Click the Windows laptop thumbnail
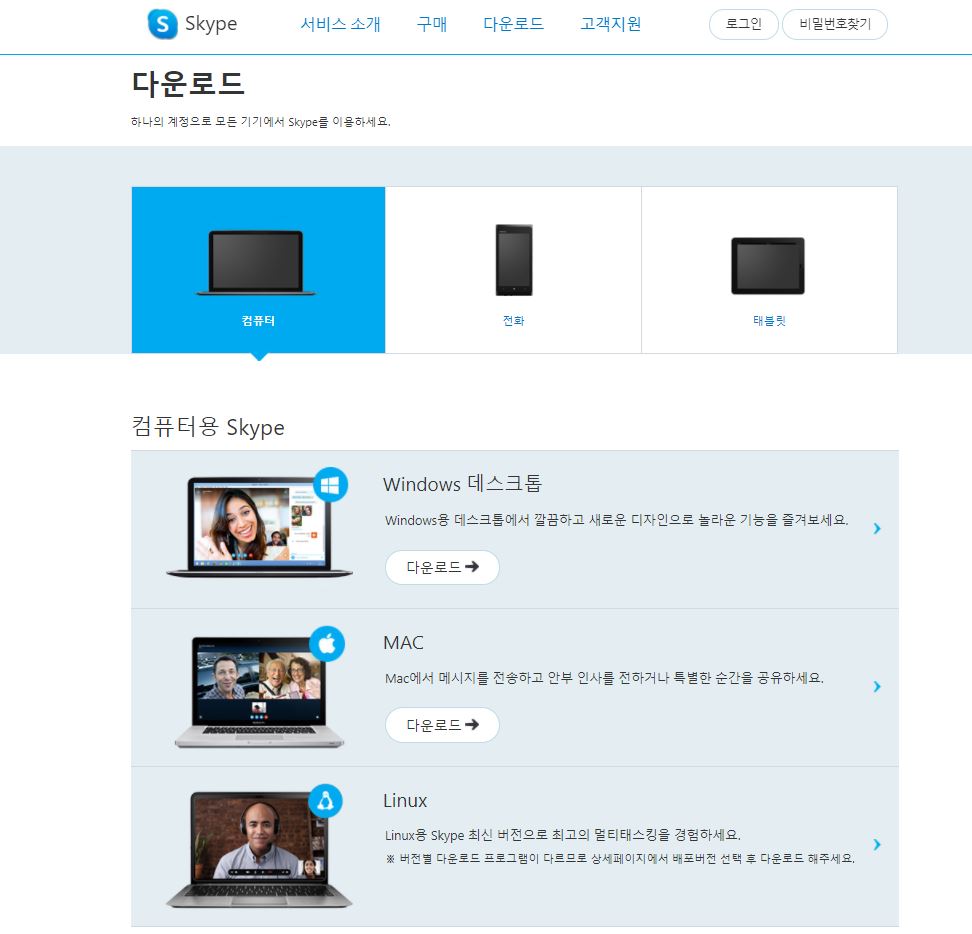Viewport: 972px width, 934px height. pyautogui.click(x=259, y=527)
